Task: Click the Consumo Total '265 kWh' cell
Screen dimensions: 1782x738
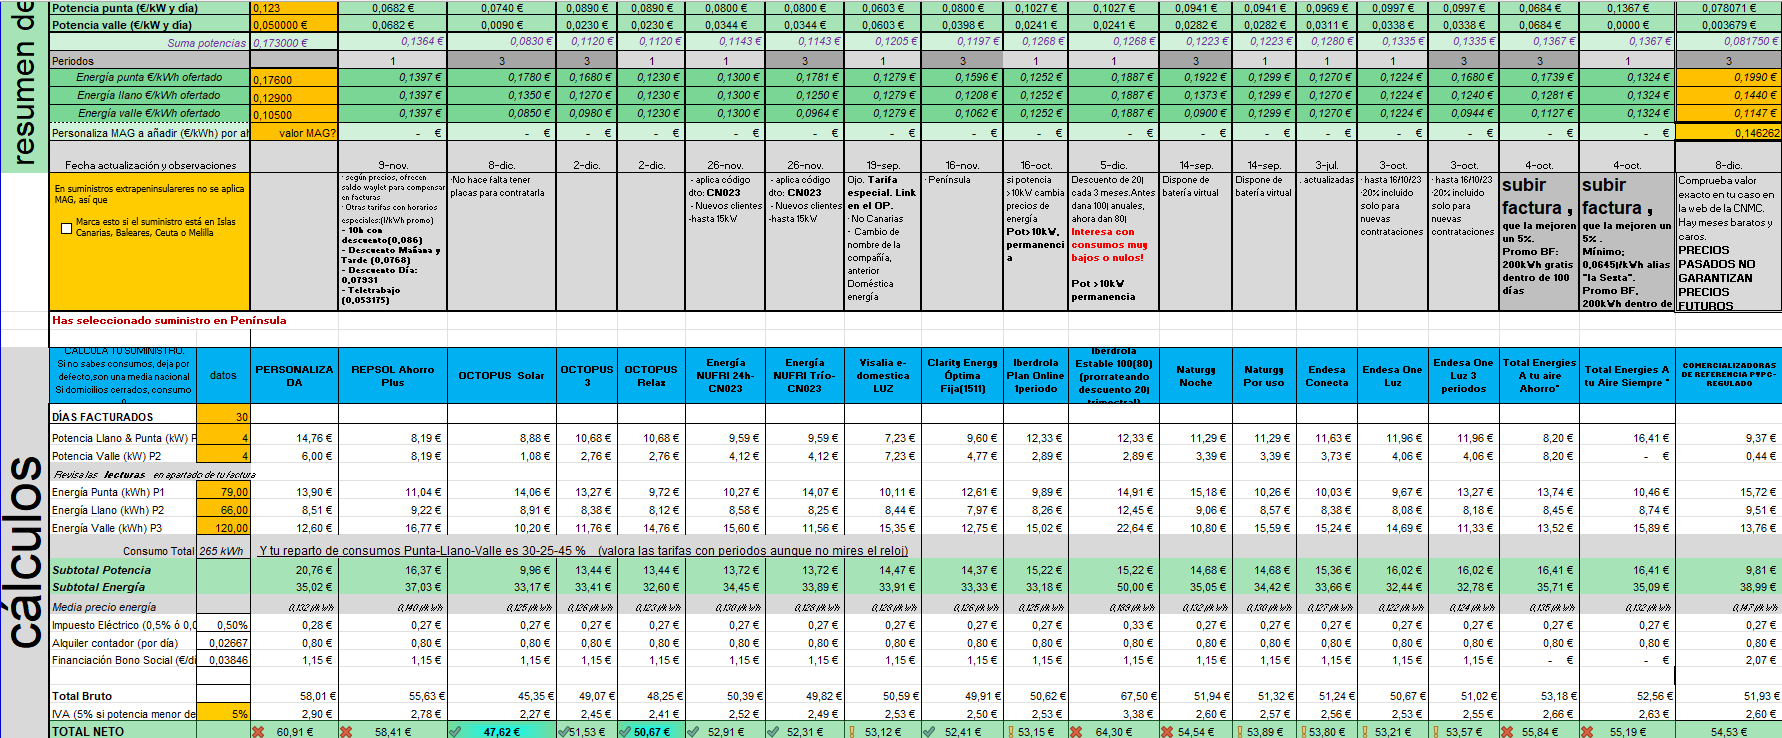Action: 223,551
